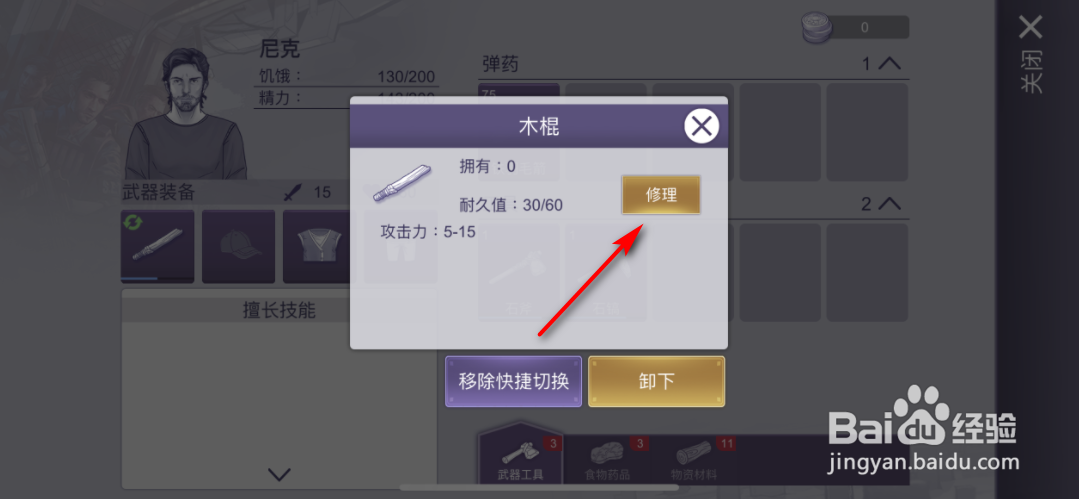1079x499 pixels.
Task: Click the green quick-switch icon on weapon
Action: pos(132,222)
